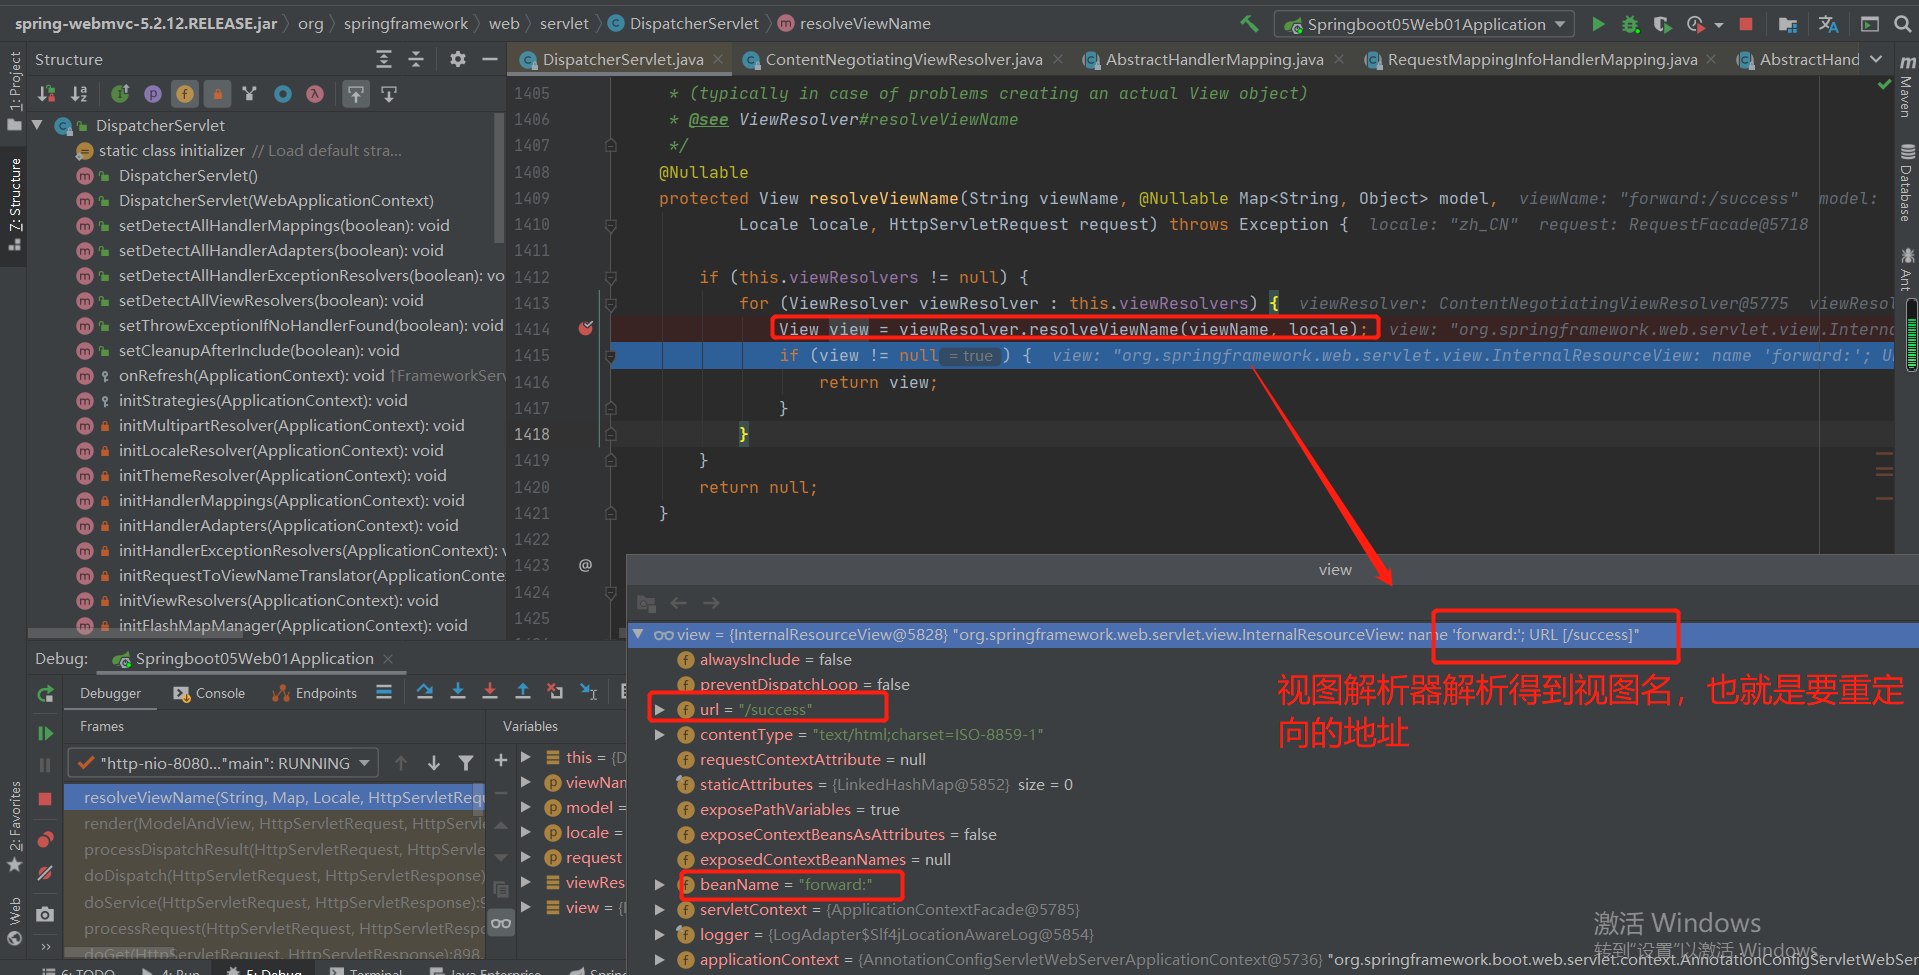Select initViewResolvers(ApplicationContext) in Structure
Image resolution: width=1919 pixels, height=975 pixels.
(279, 600)
